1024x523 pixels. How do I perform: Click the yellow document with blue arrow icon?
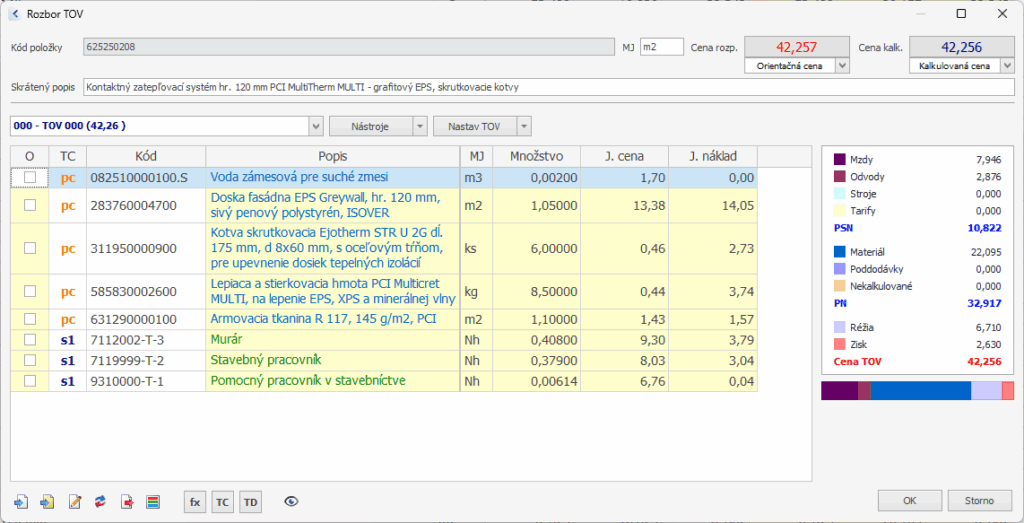click(47, 501)
